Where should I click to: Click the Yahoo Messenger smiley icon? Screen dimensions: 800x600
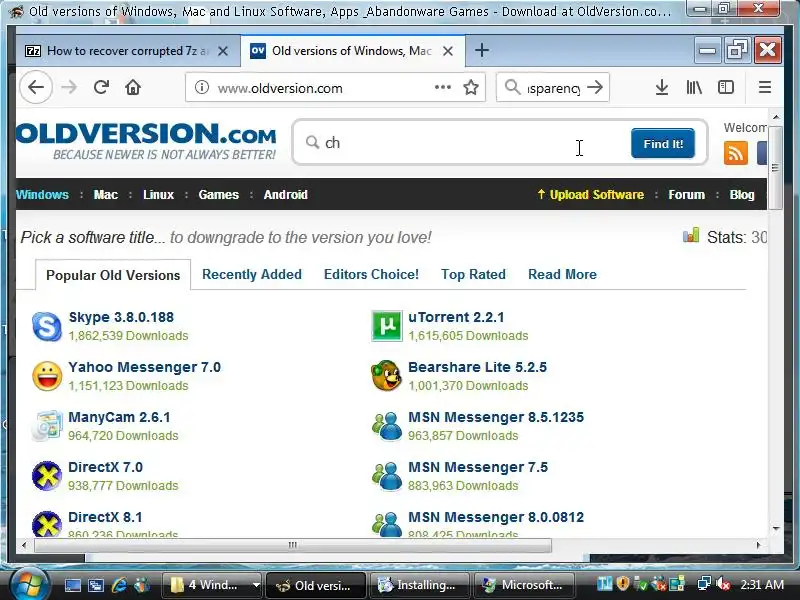(x=47, y=377)
